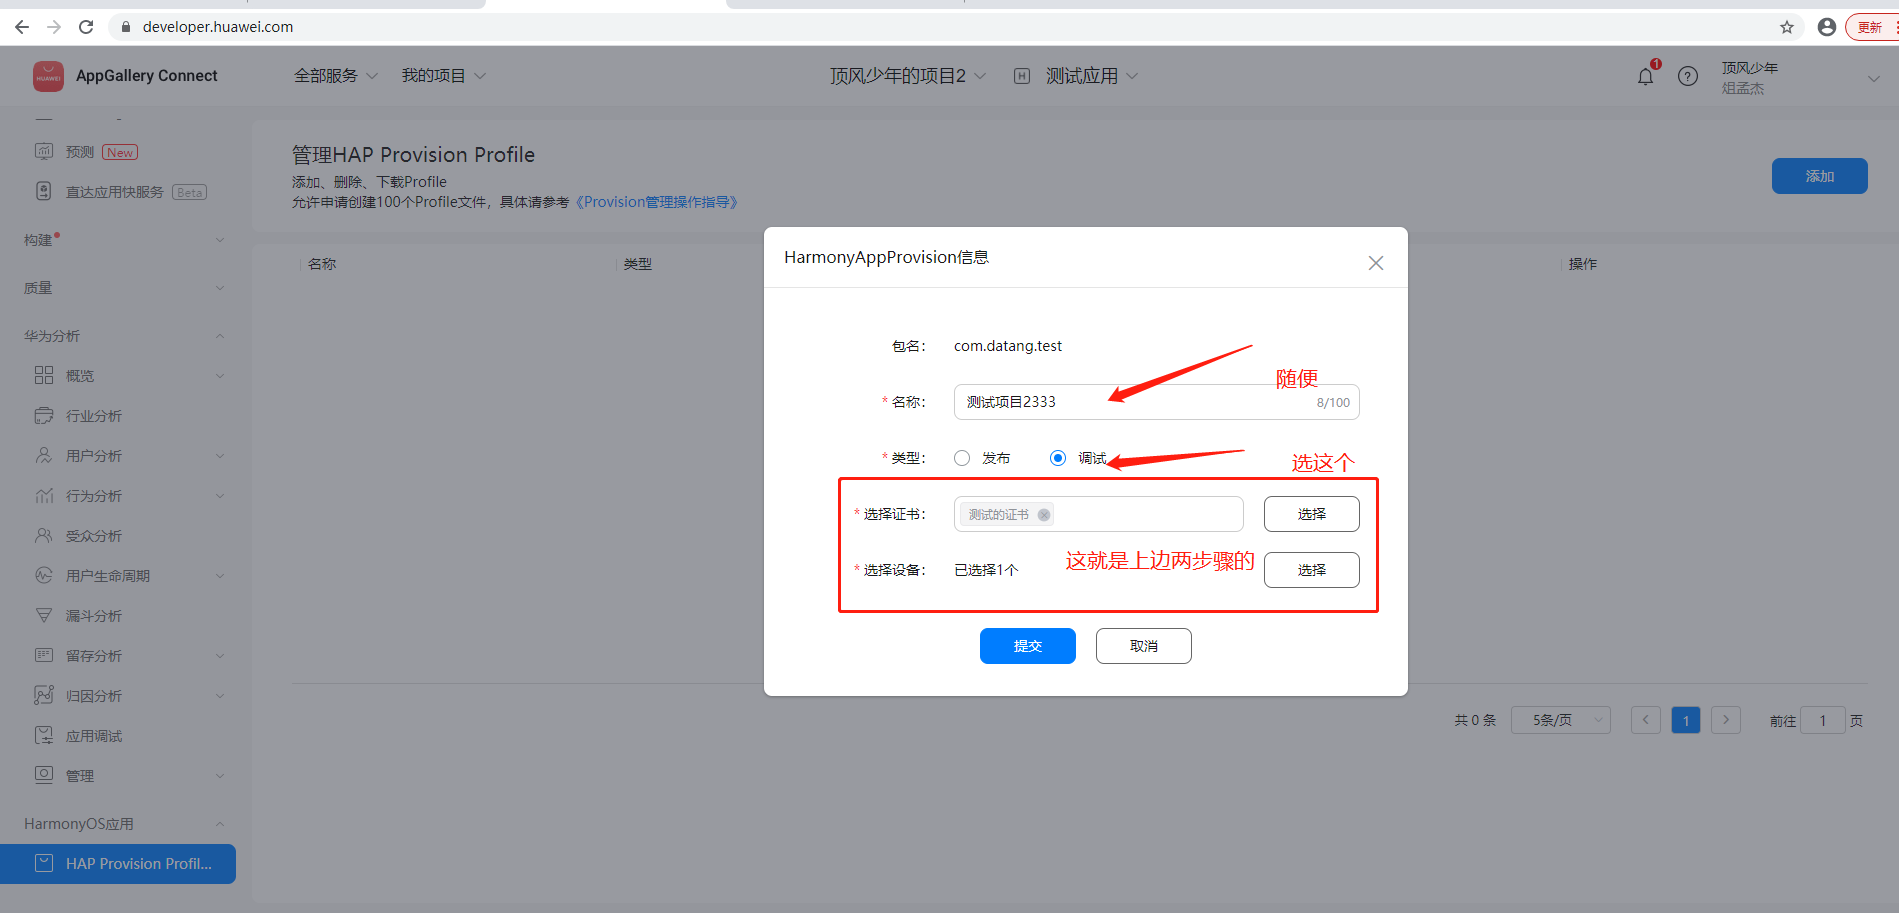Bookmark page with the star icon

click(x=1787, y=27)
